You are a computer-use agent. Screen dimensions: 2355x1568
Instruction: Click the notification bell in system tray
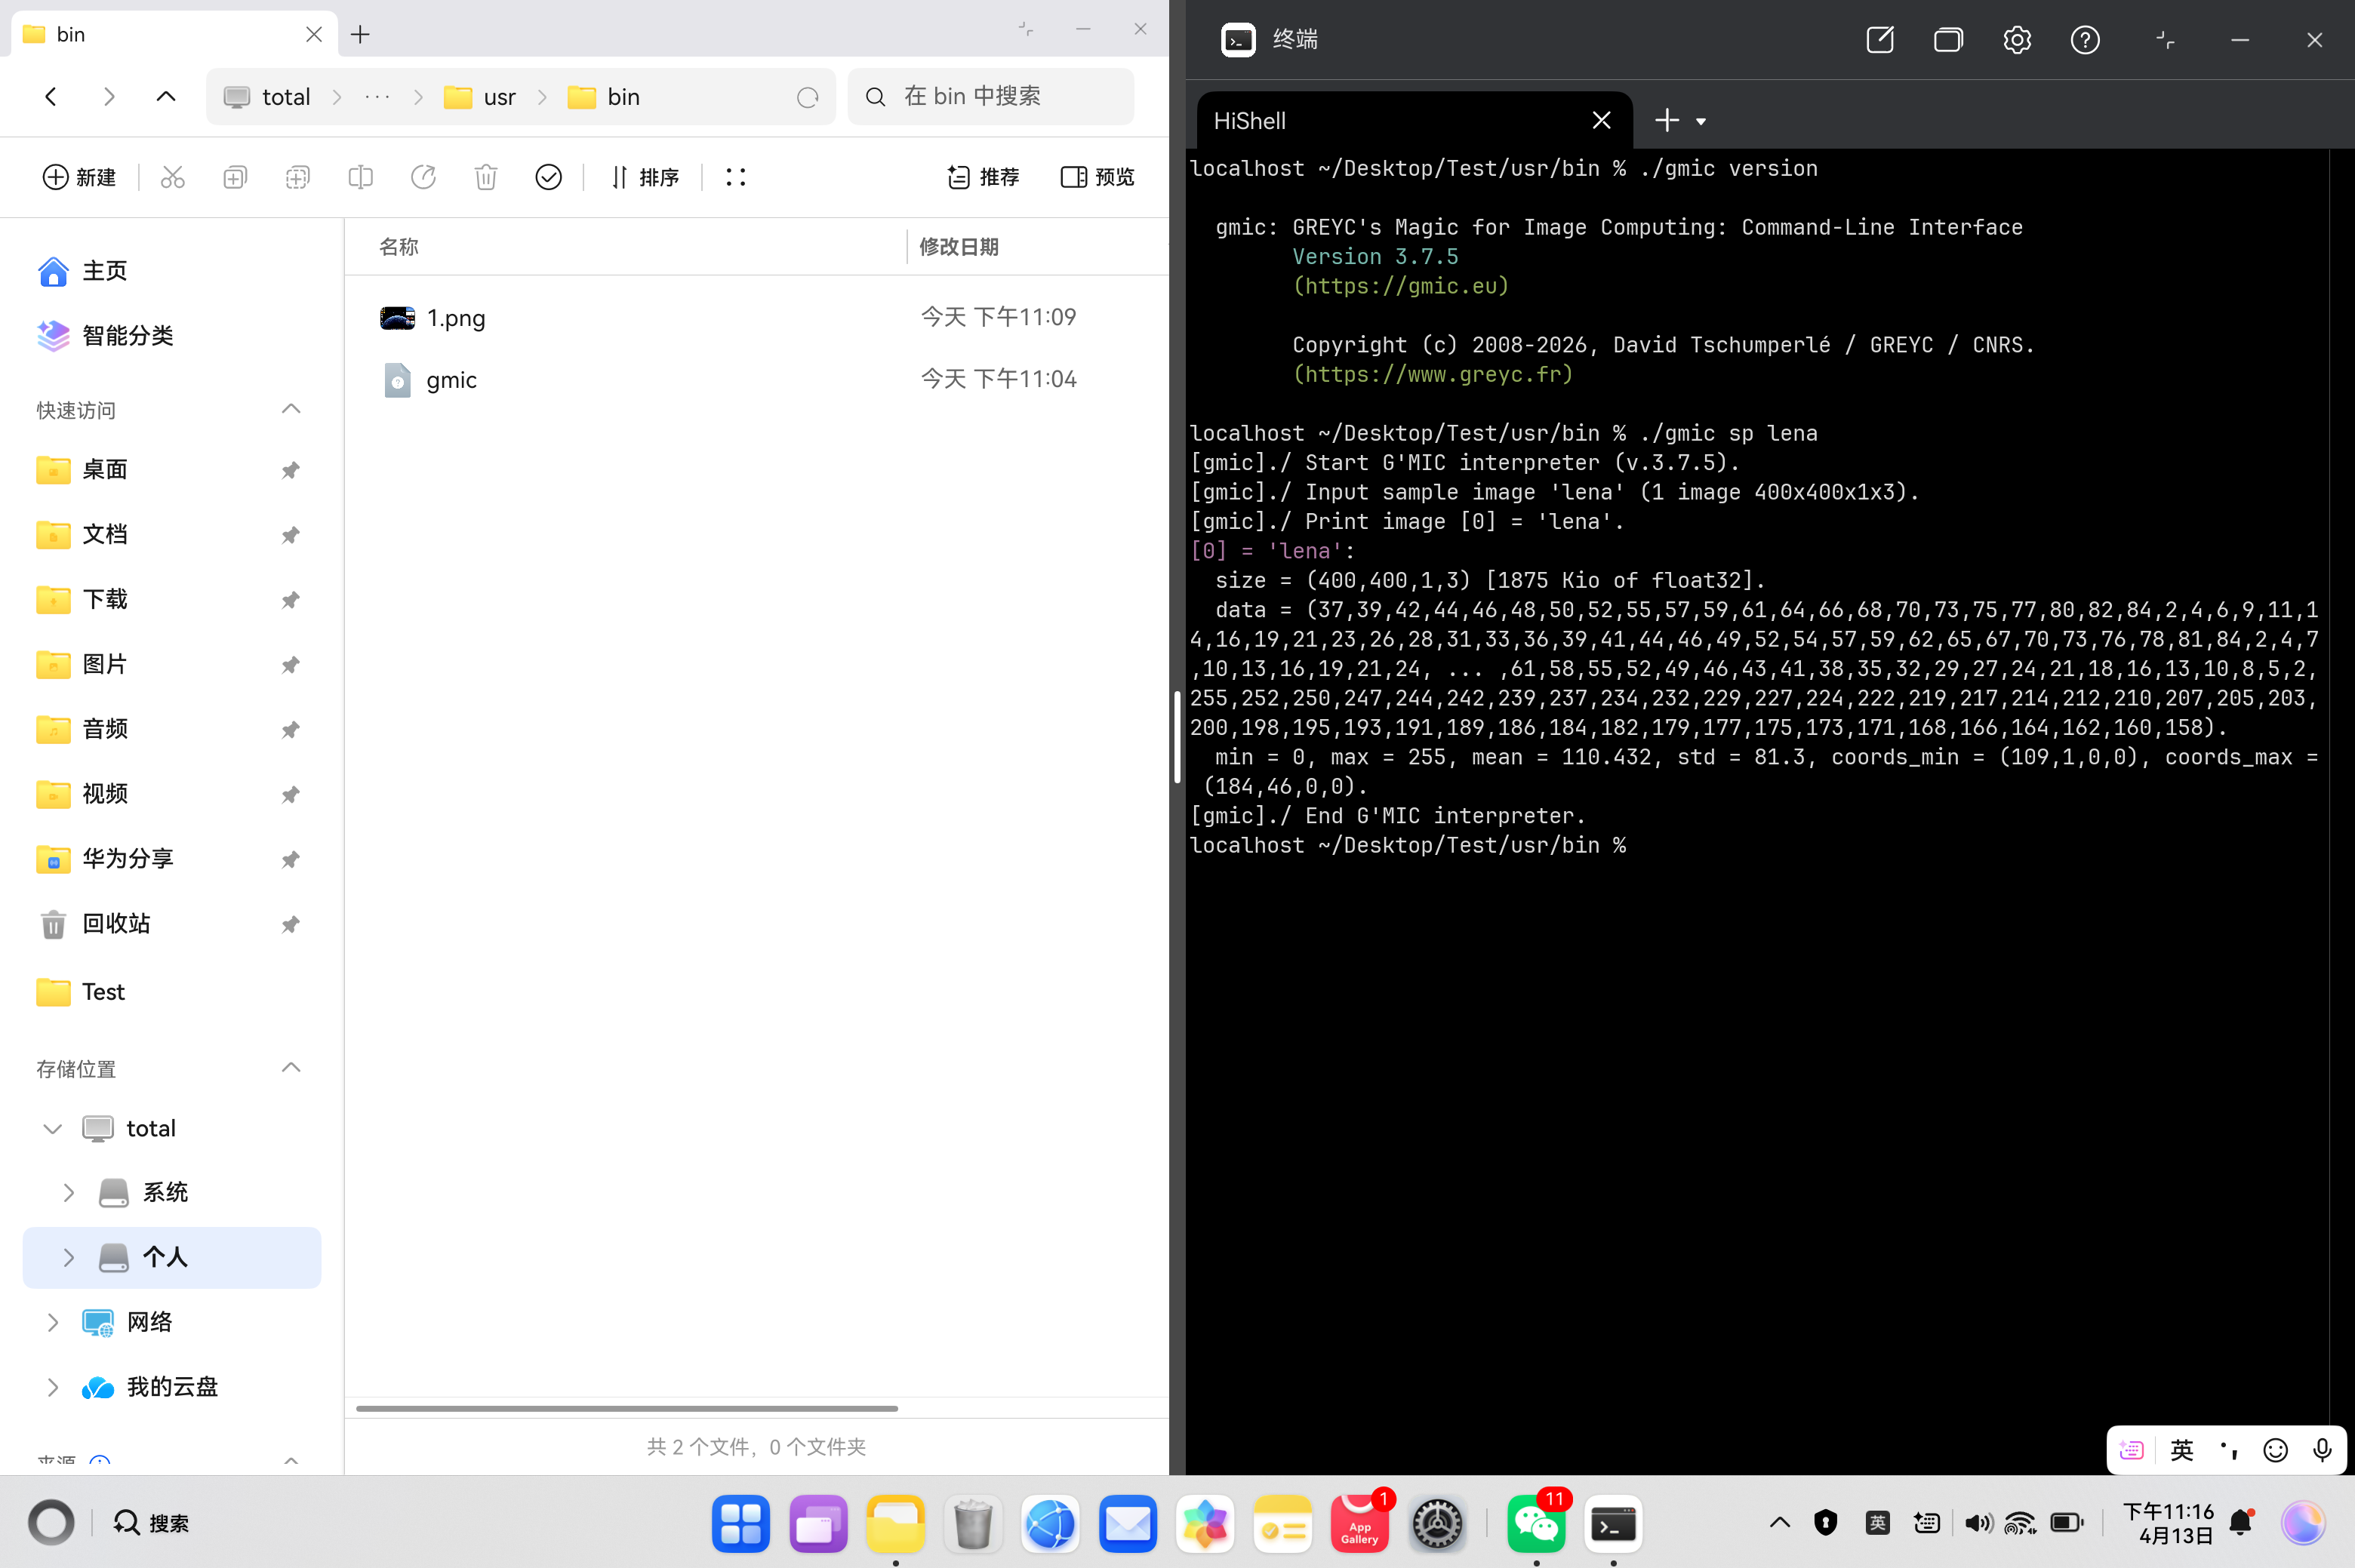2242,1522
